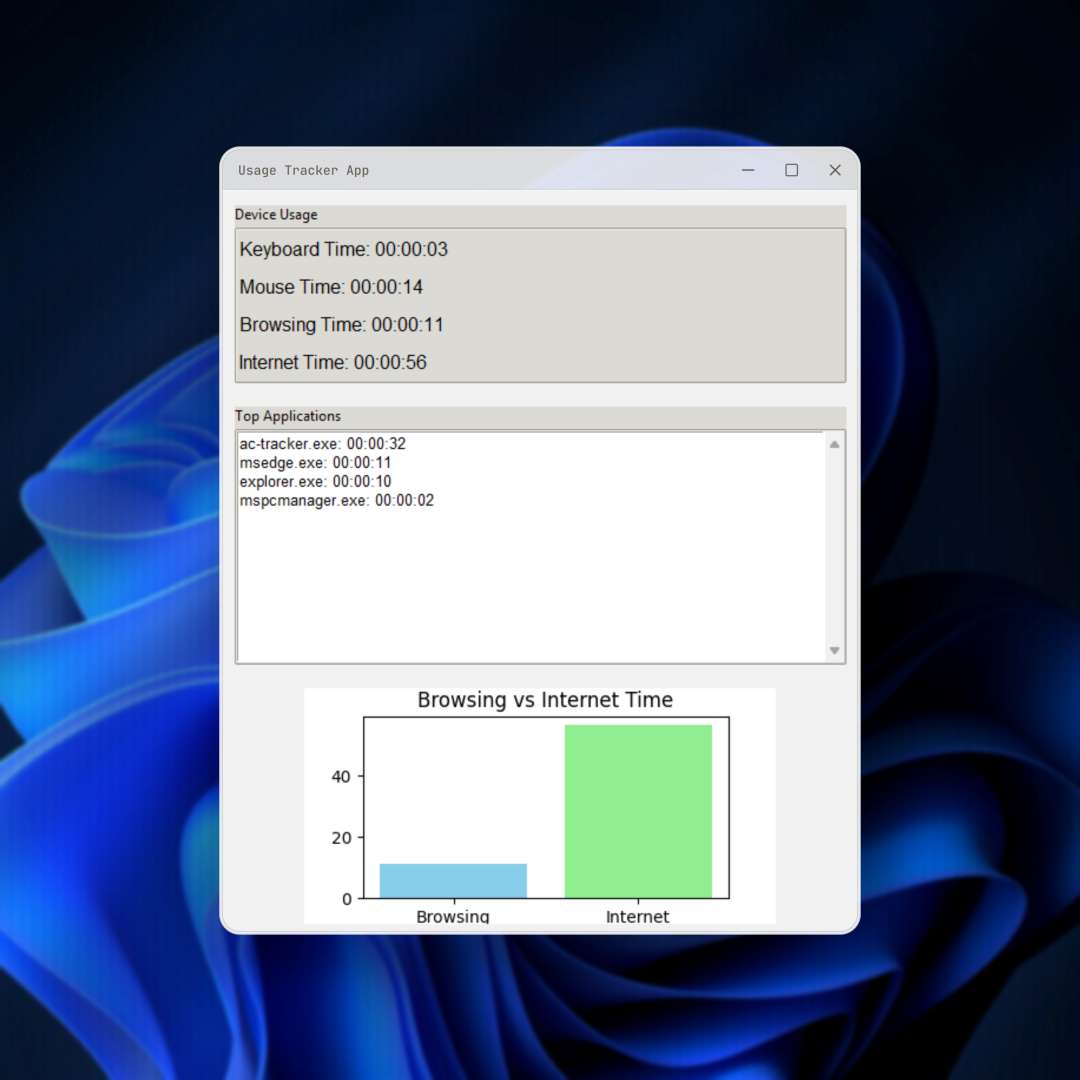1080x1080 pixels.
Task: Click the Browsing vs Internet Time chart title
Action: 545,700
